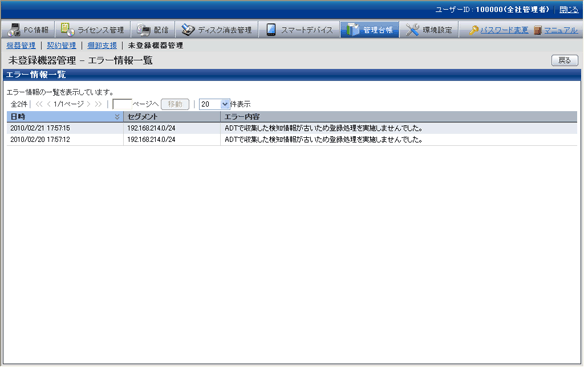
Task: Click the 未登録機器管理 current submenu text
Action: tap(156, 45)
